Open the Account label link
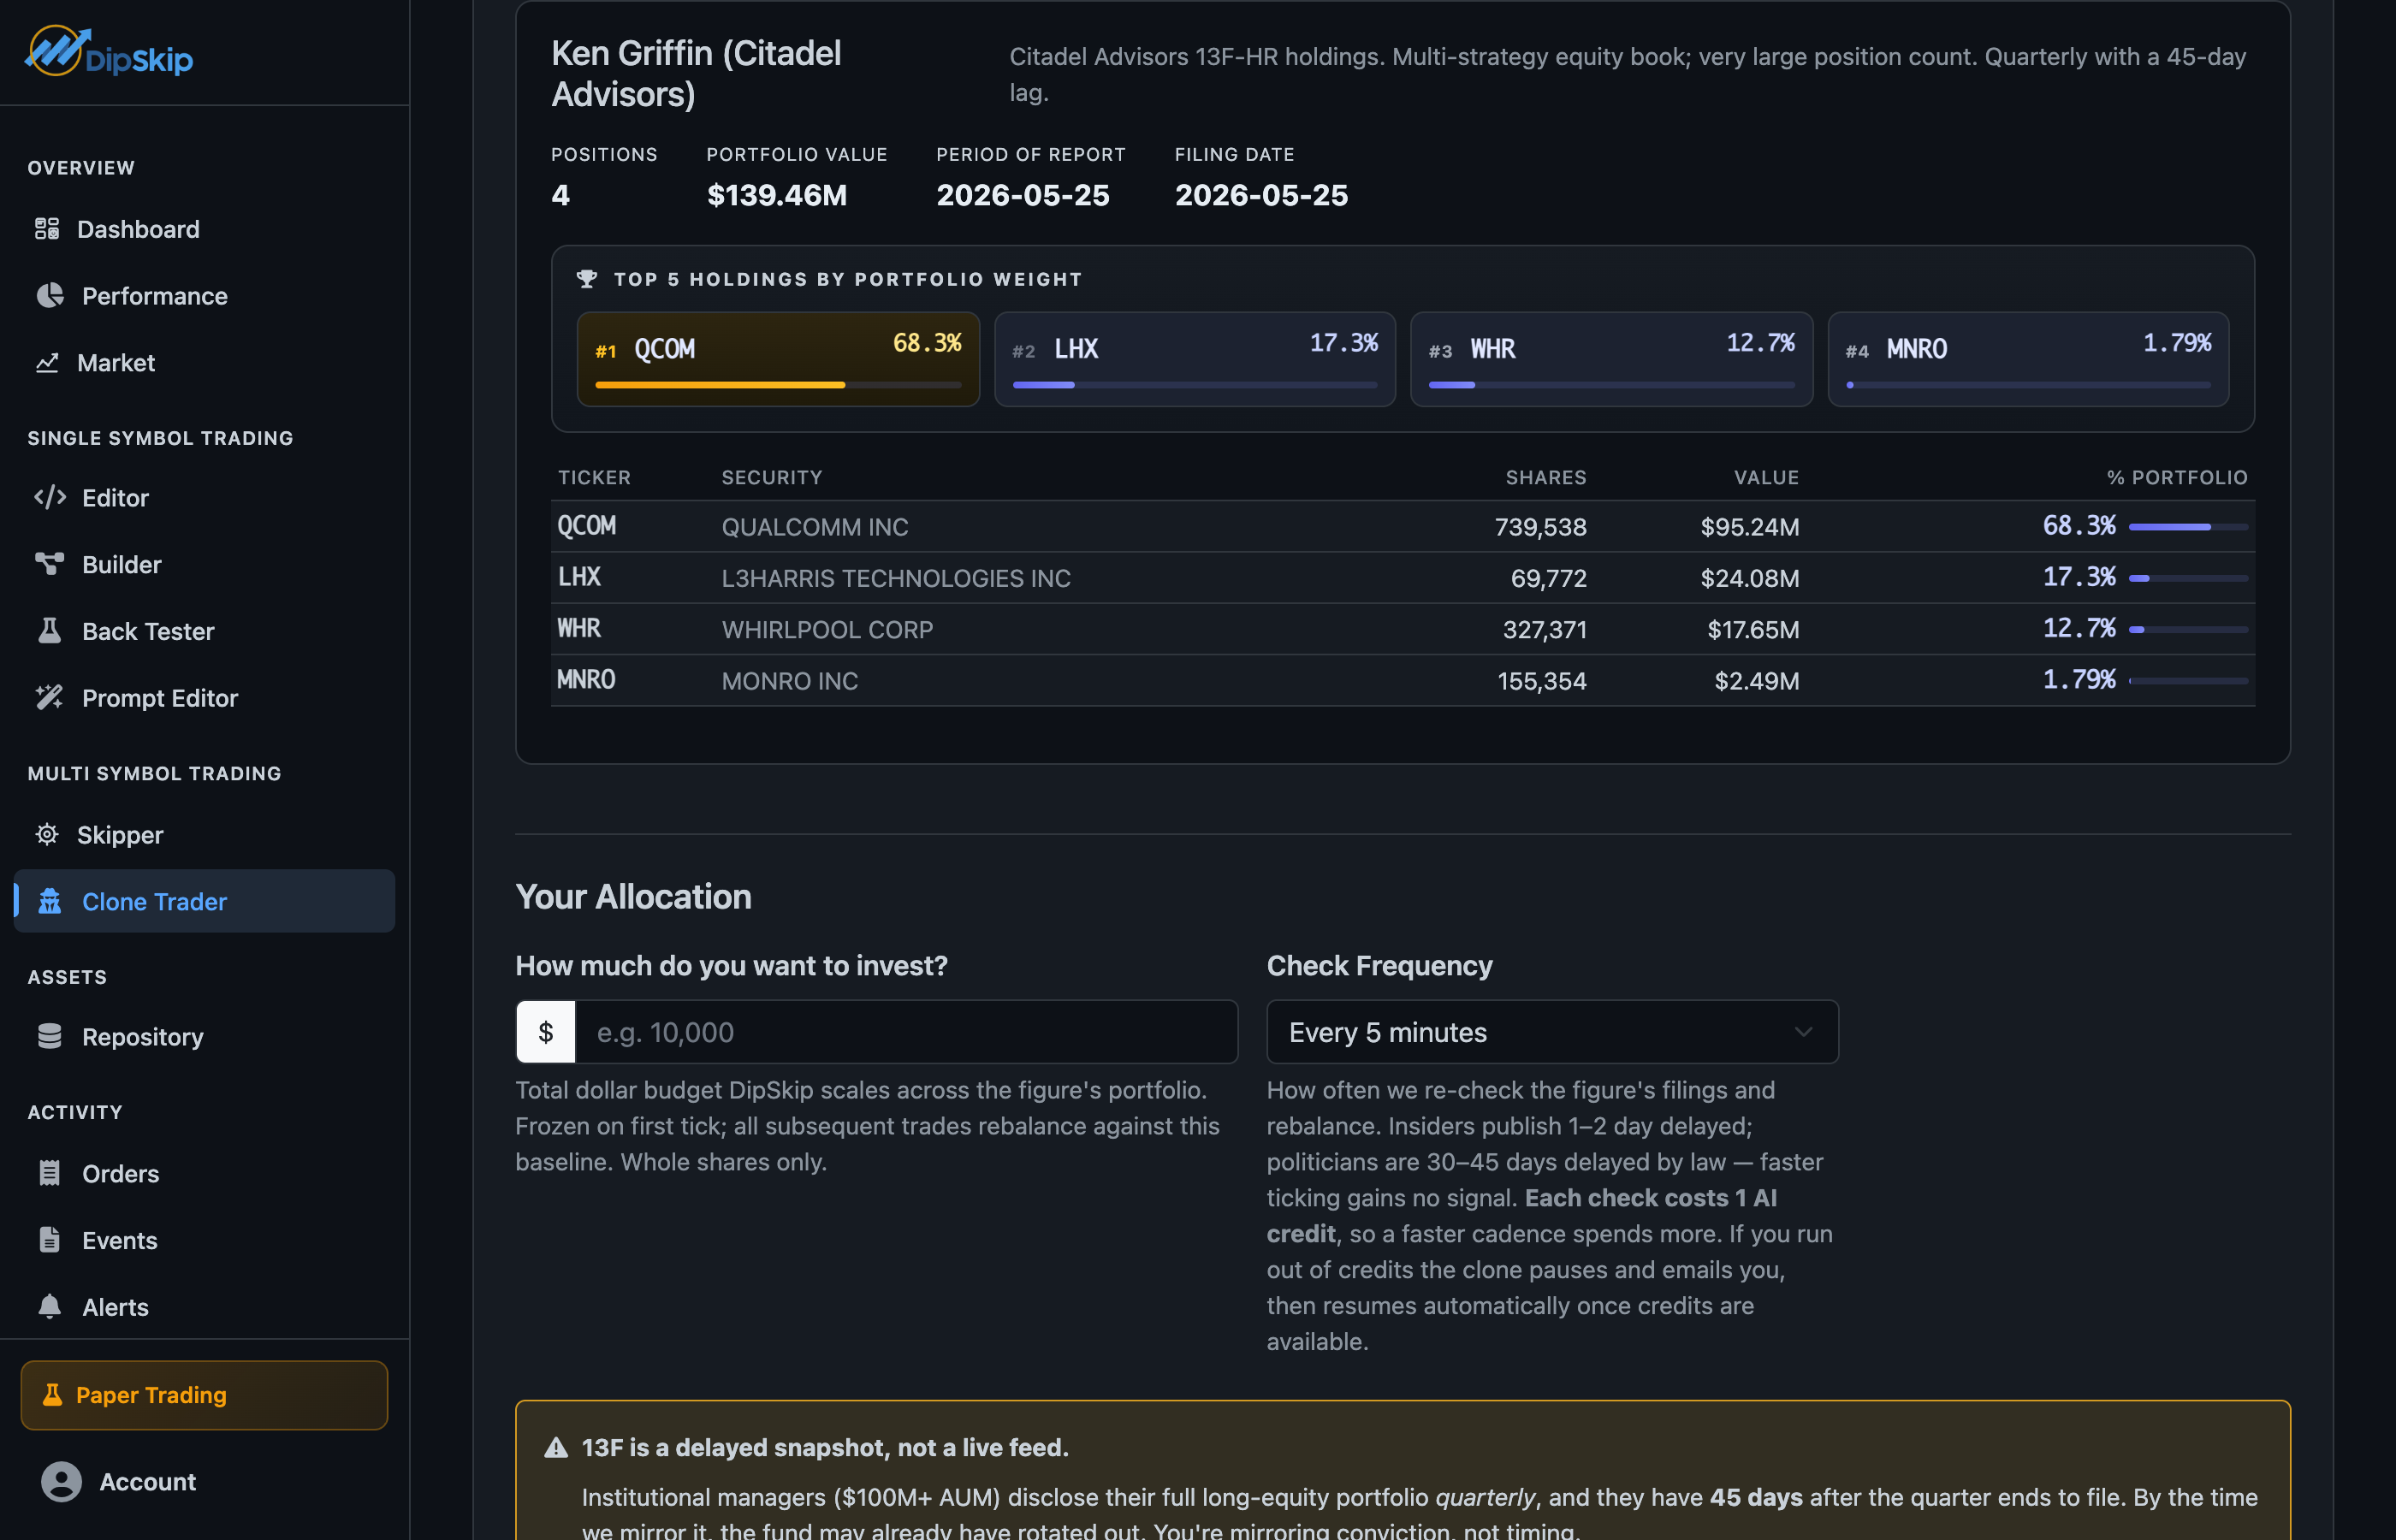 pos(147,1482)
